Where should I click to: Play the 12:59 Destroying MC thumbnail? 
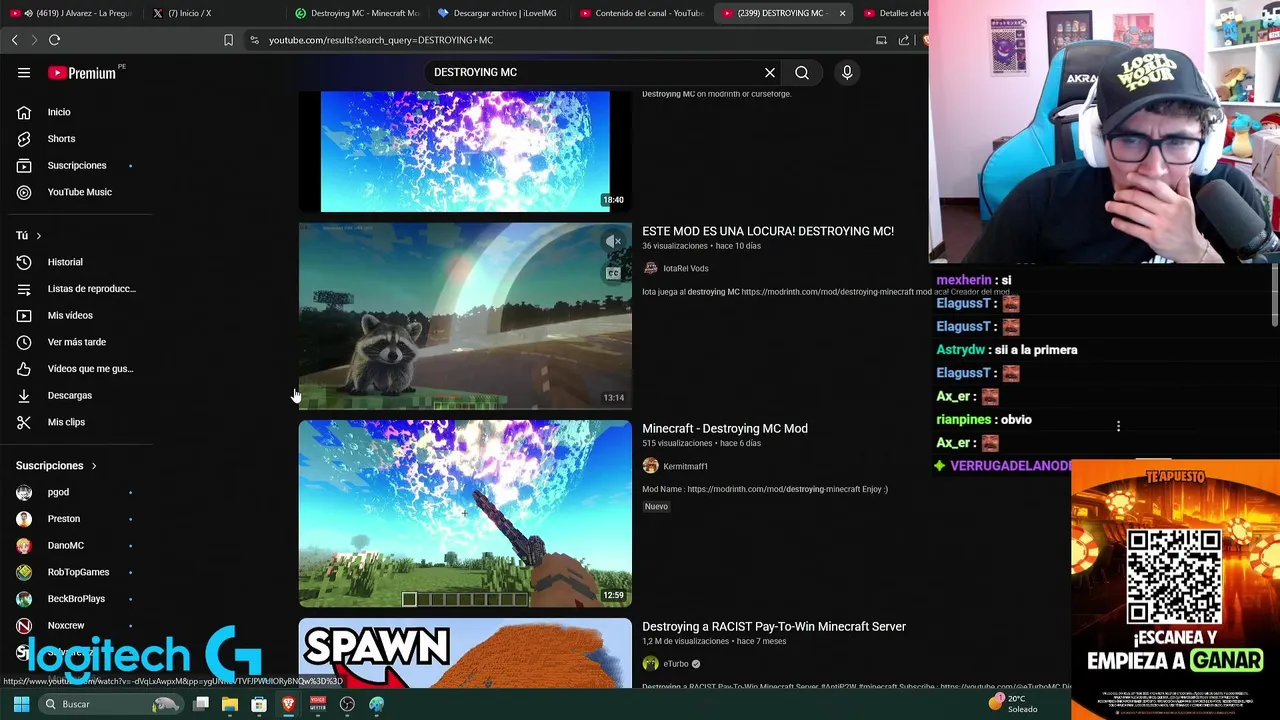[x=465, y=514]
